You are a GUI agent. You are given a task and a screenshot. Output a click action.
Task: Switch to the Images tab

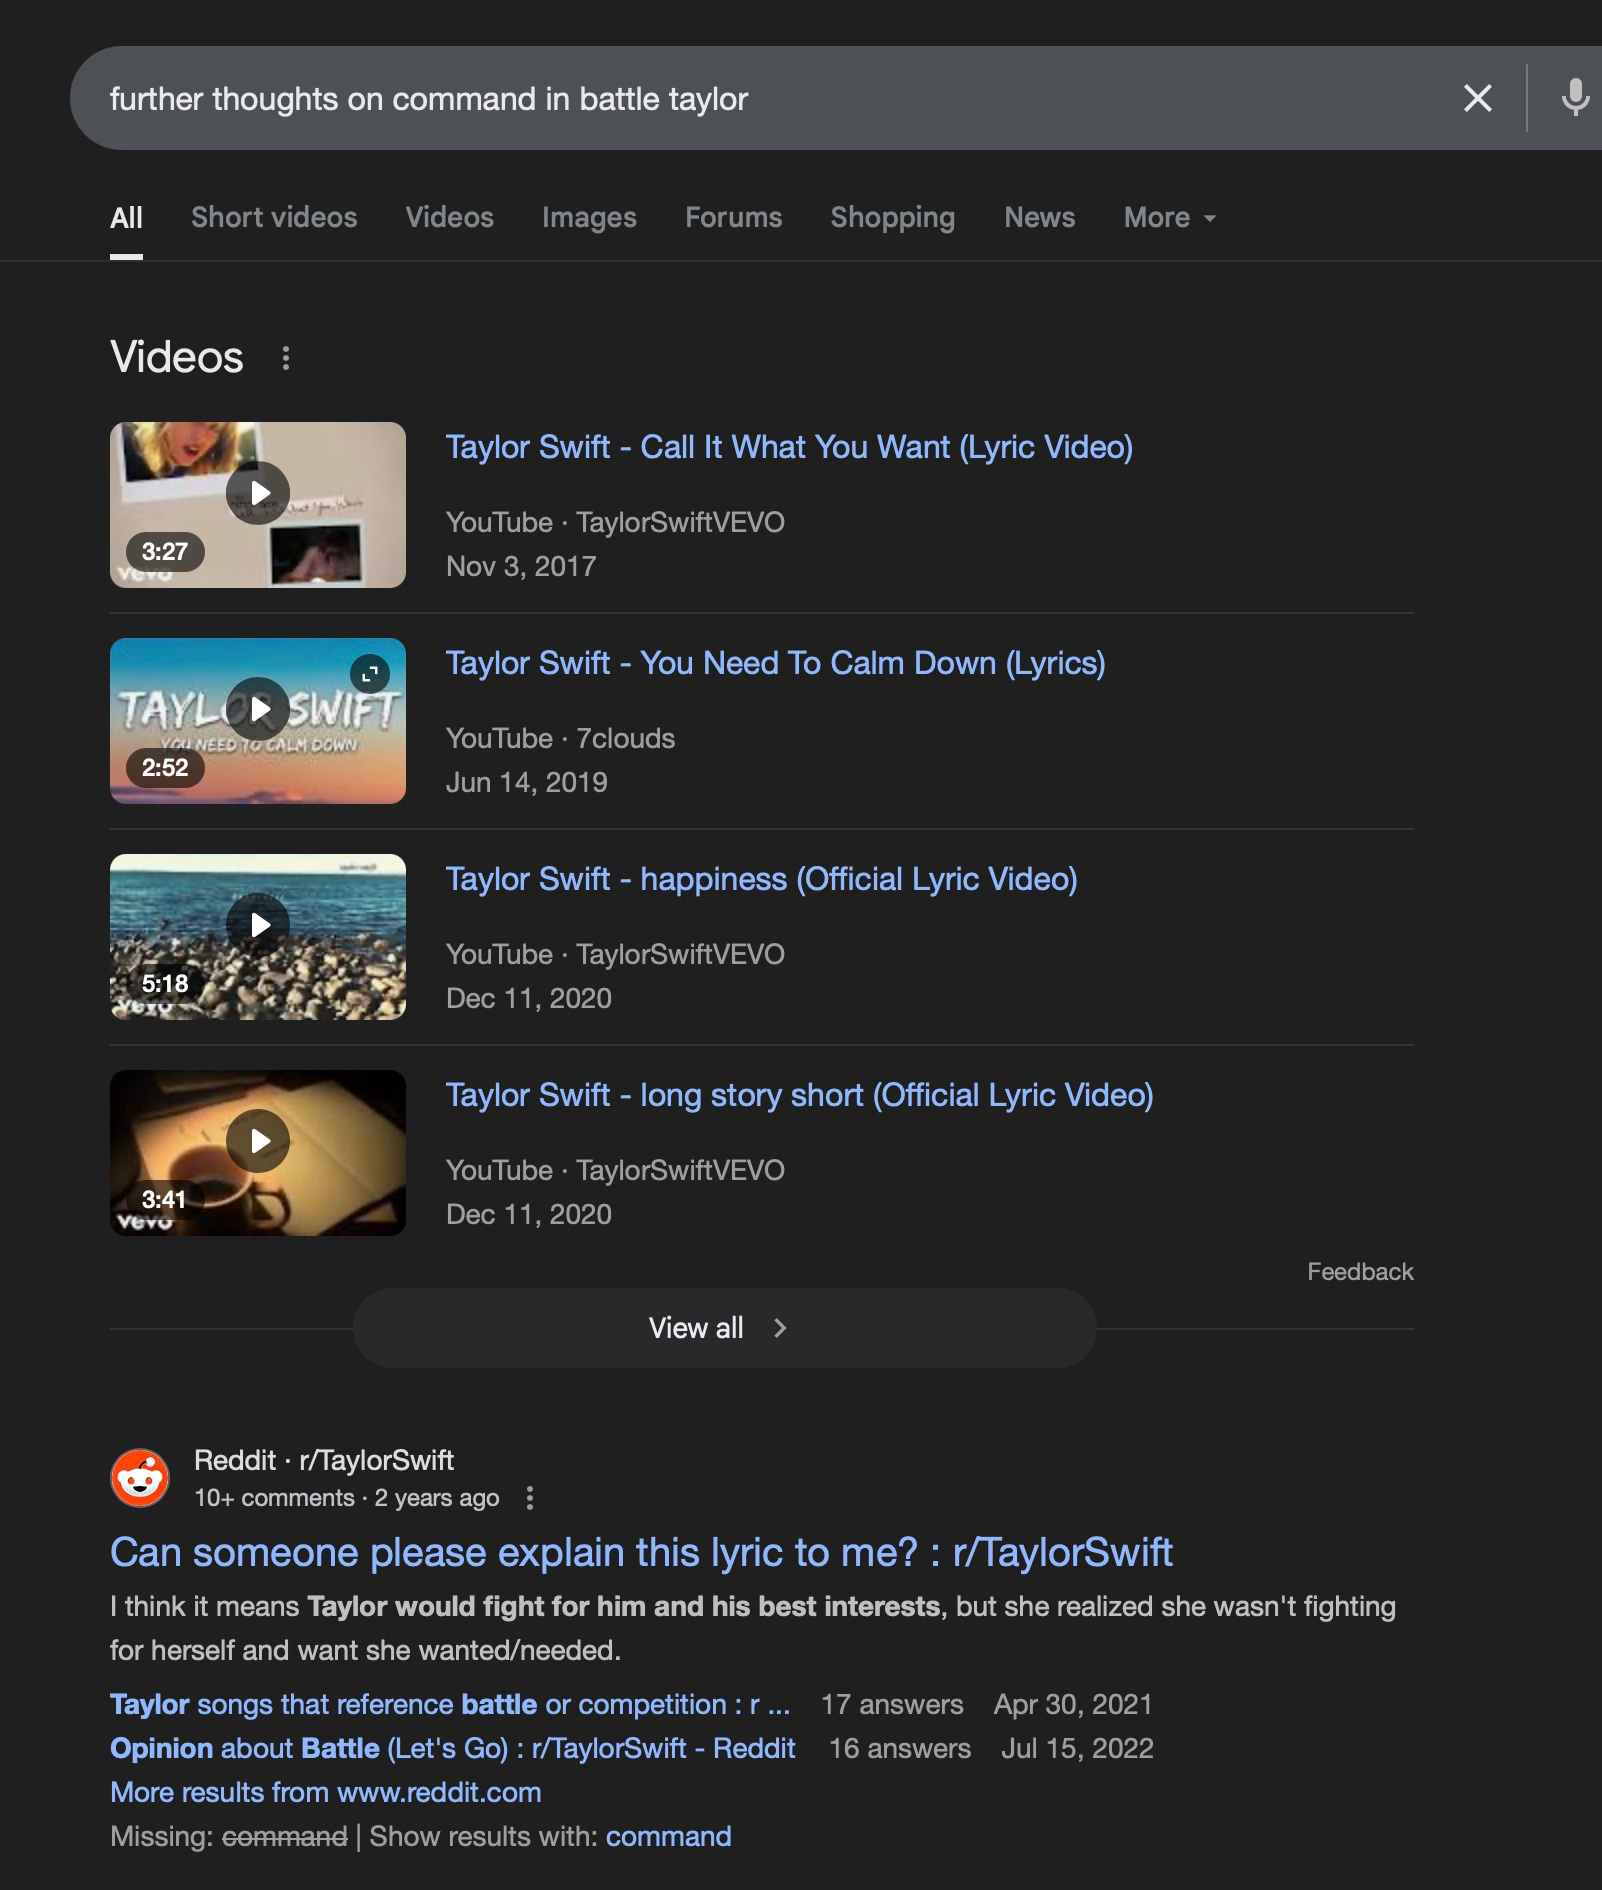589,218
